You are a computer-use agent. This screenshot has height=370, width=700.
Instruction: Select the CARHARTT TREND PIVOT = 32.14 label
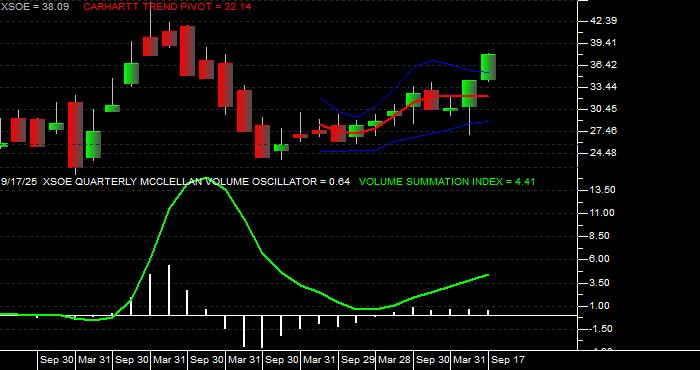[167, 7]
